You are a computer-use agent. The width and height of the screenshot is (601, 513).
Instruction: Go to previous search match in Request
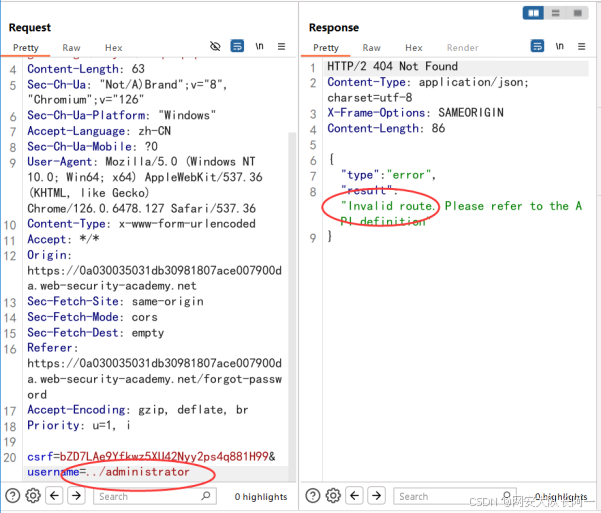[55, 496]
